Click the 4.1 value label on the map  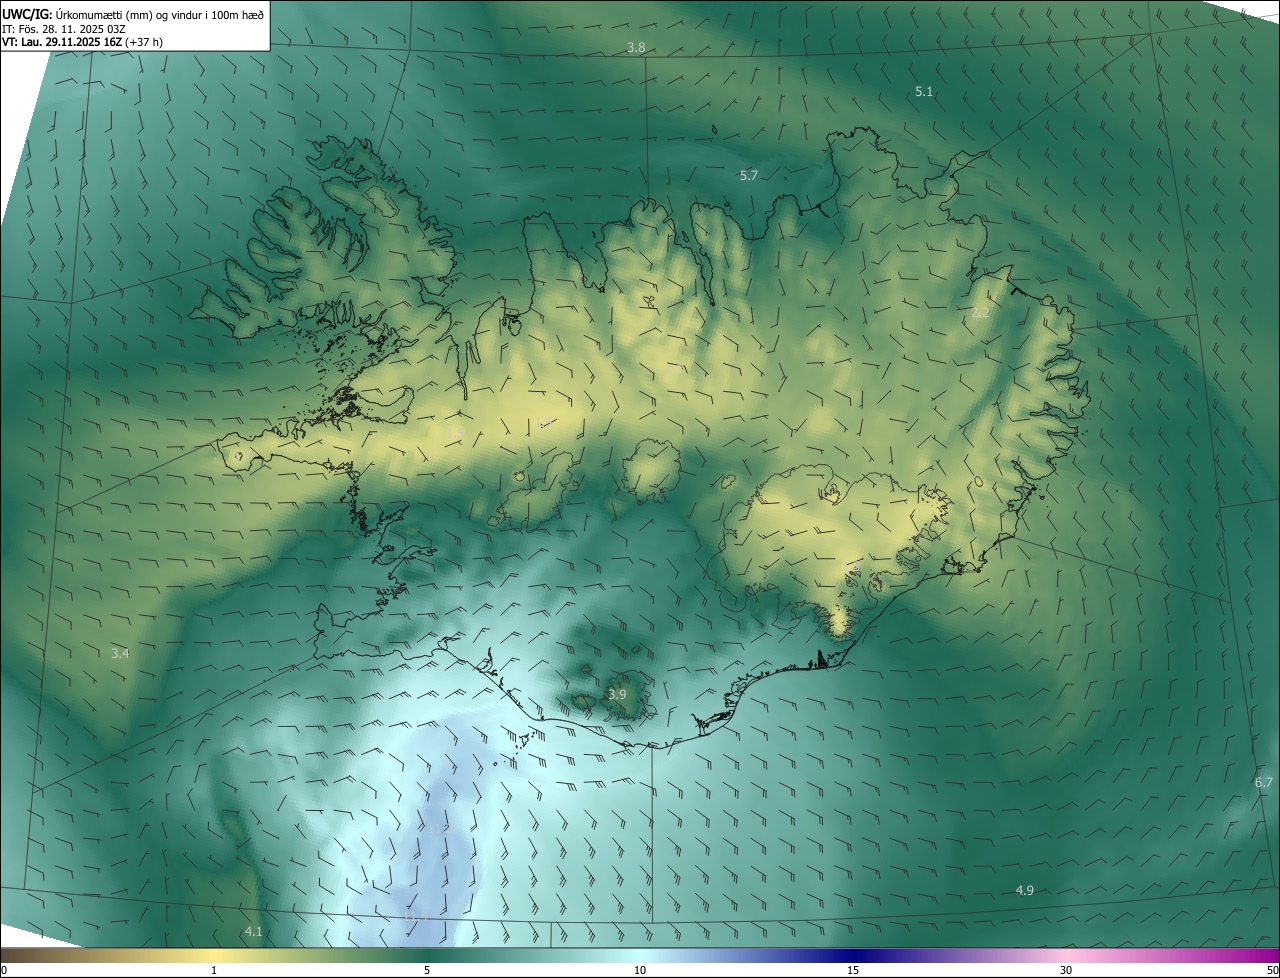(x=253, y=931)
